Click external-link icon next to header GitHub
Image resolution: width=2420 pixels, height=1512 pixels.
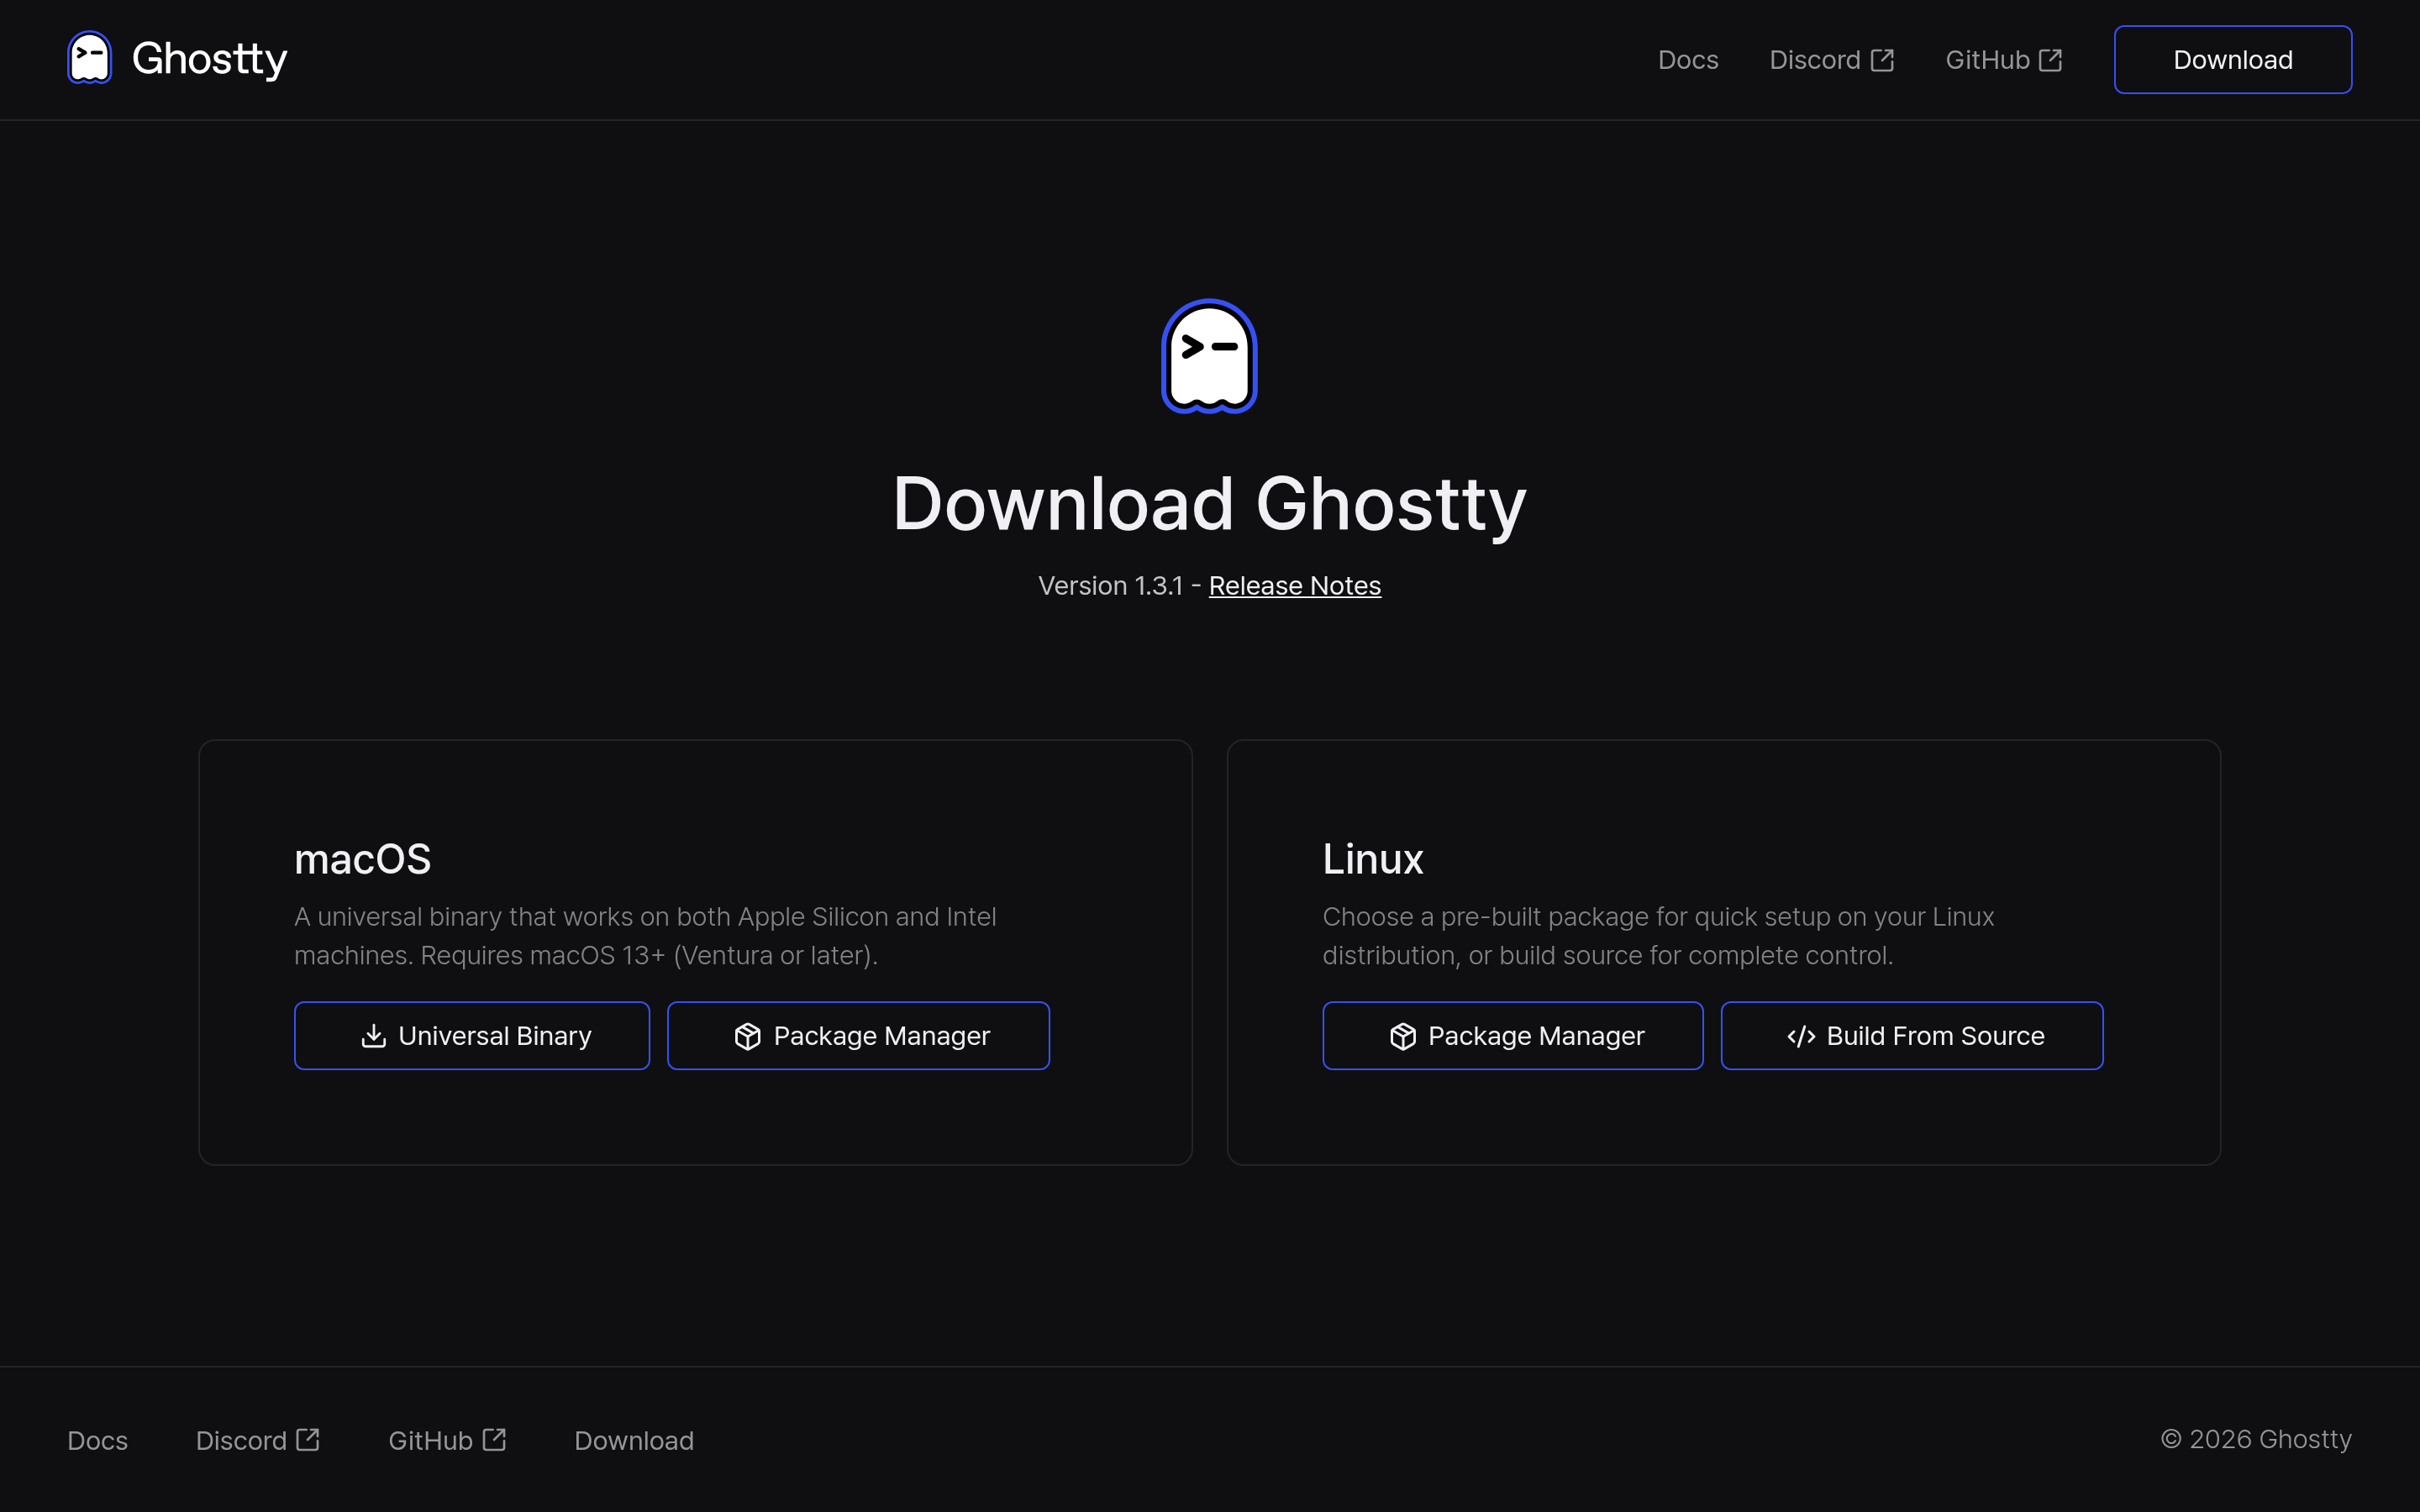click(2050, 60)
